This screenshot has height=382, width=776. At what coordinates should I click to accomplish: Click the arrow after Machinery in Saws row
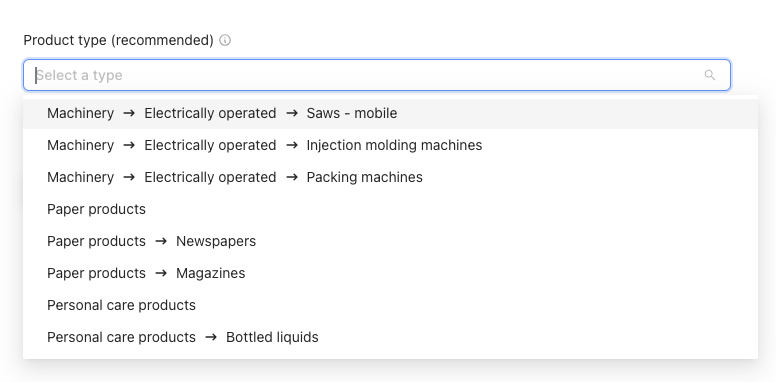pyautogui.click(x=129, y=113)
